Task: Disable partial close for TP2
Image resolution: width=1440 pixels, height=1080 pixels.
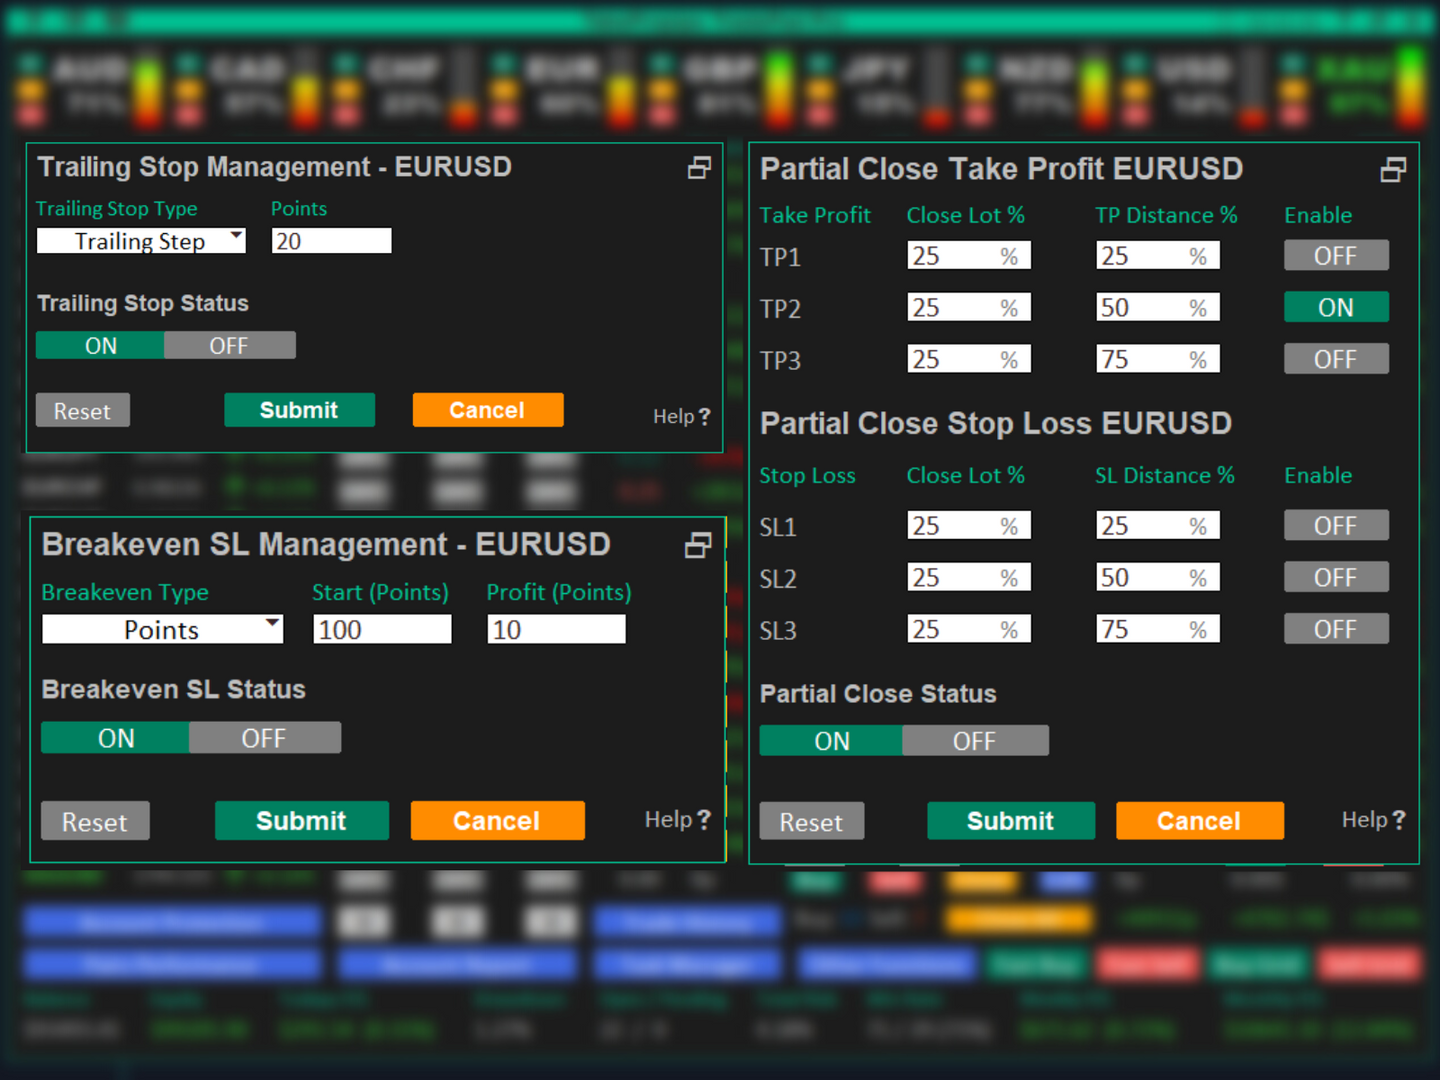Action: pos(1336,307)
